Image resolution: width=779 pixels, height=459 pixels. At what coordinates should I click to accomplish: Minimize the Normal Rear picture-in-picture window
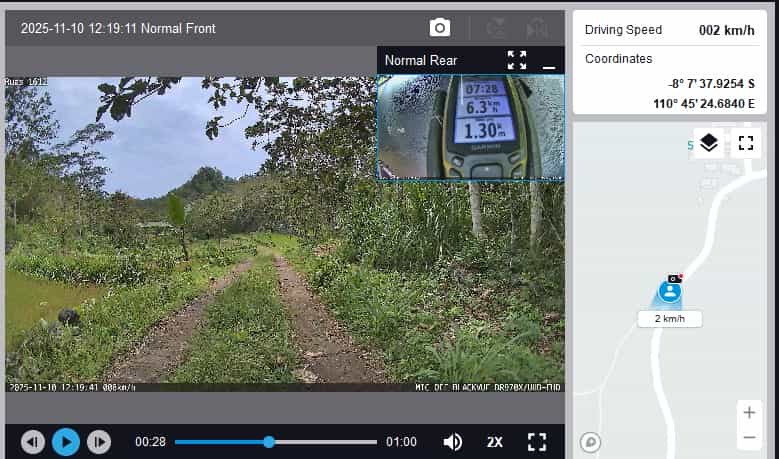click(548, 61)
